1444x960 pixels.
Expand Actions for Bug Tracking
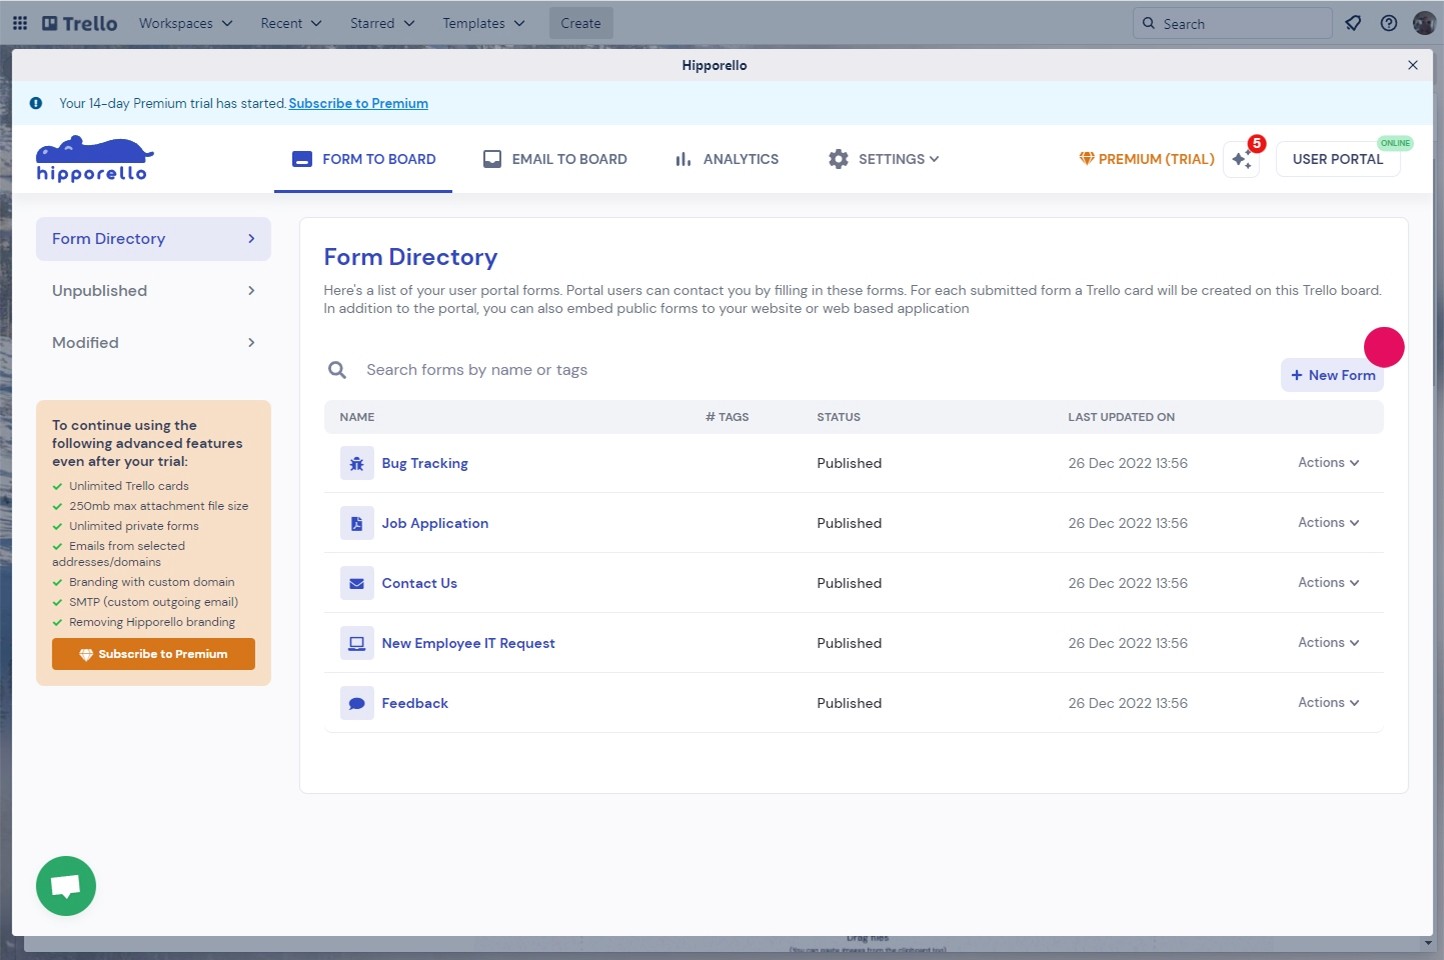1328,463
